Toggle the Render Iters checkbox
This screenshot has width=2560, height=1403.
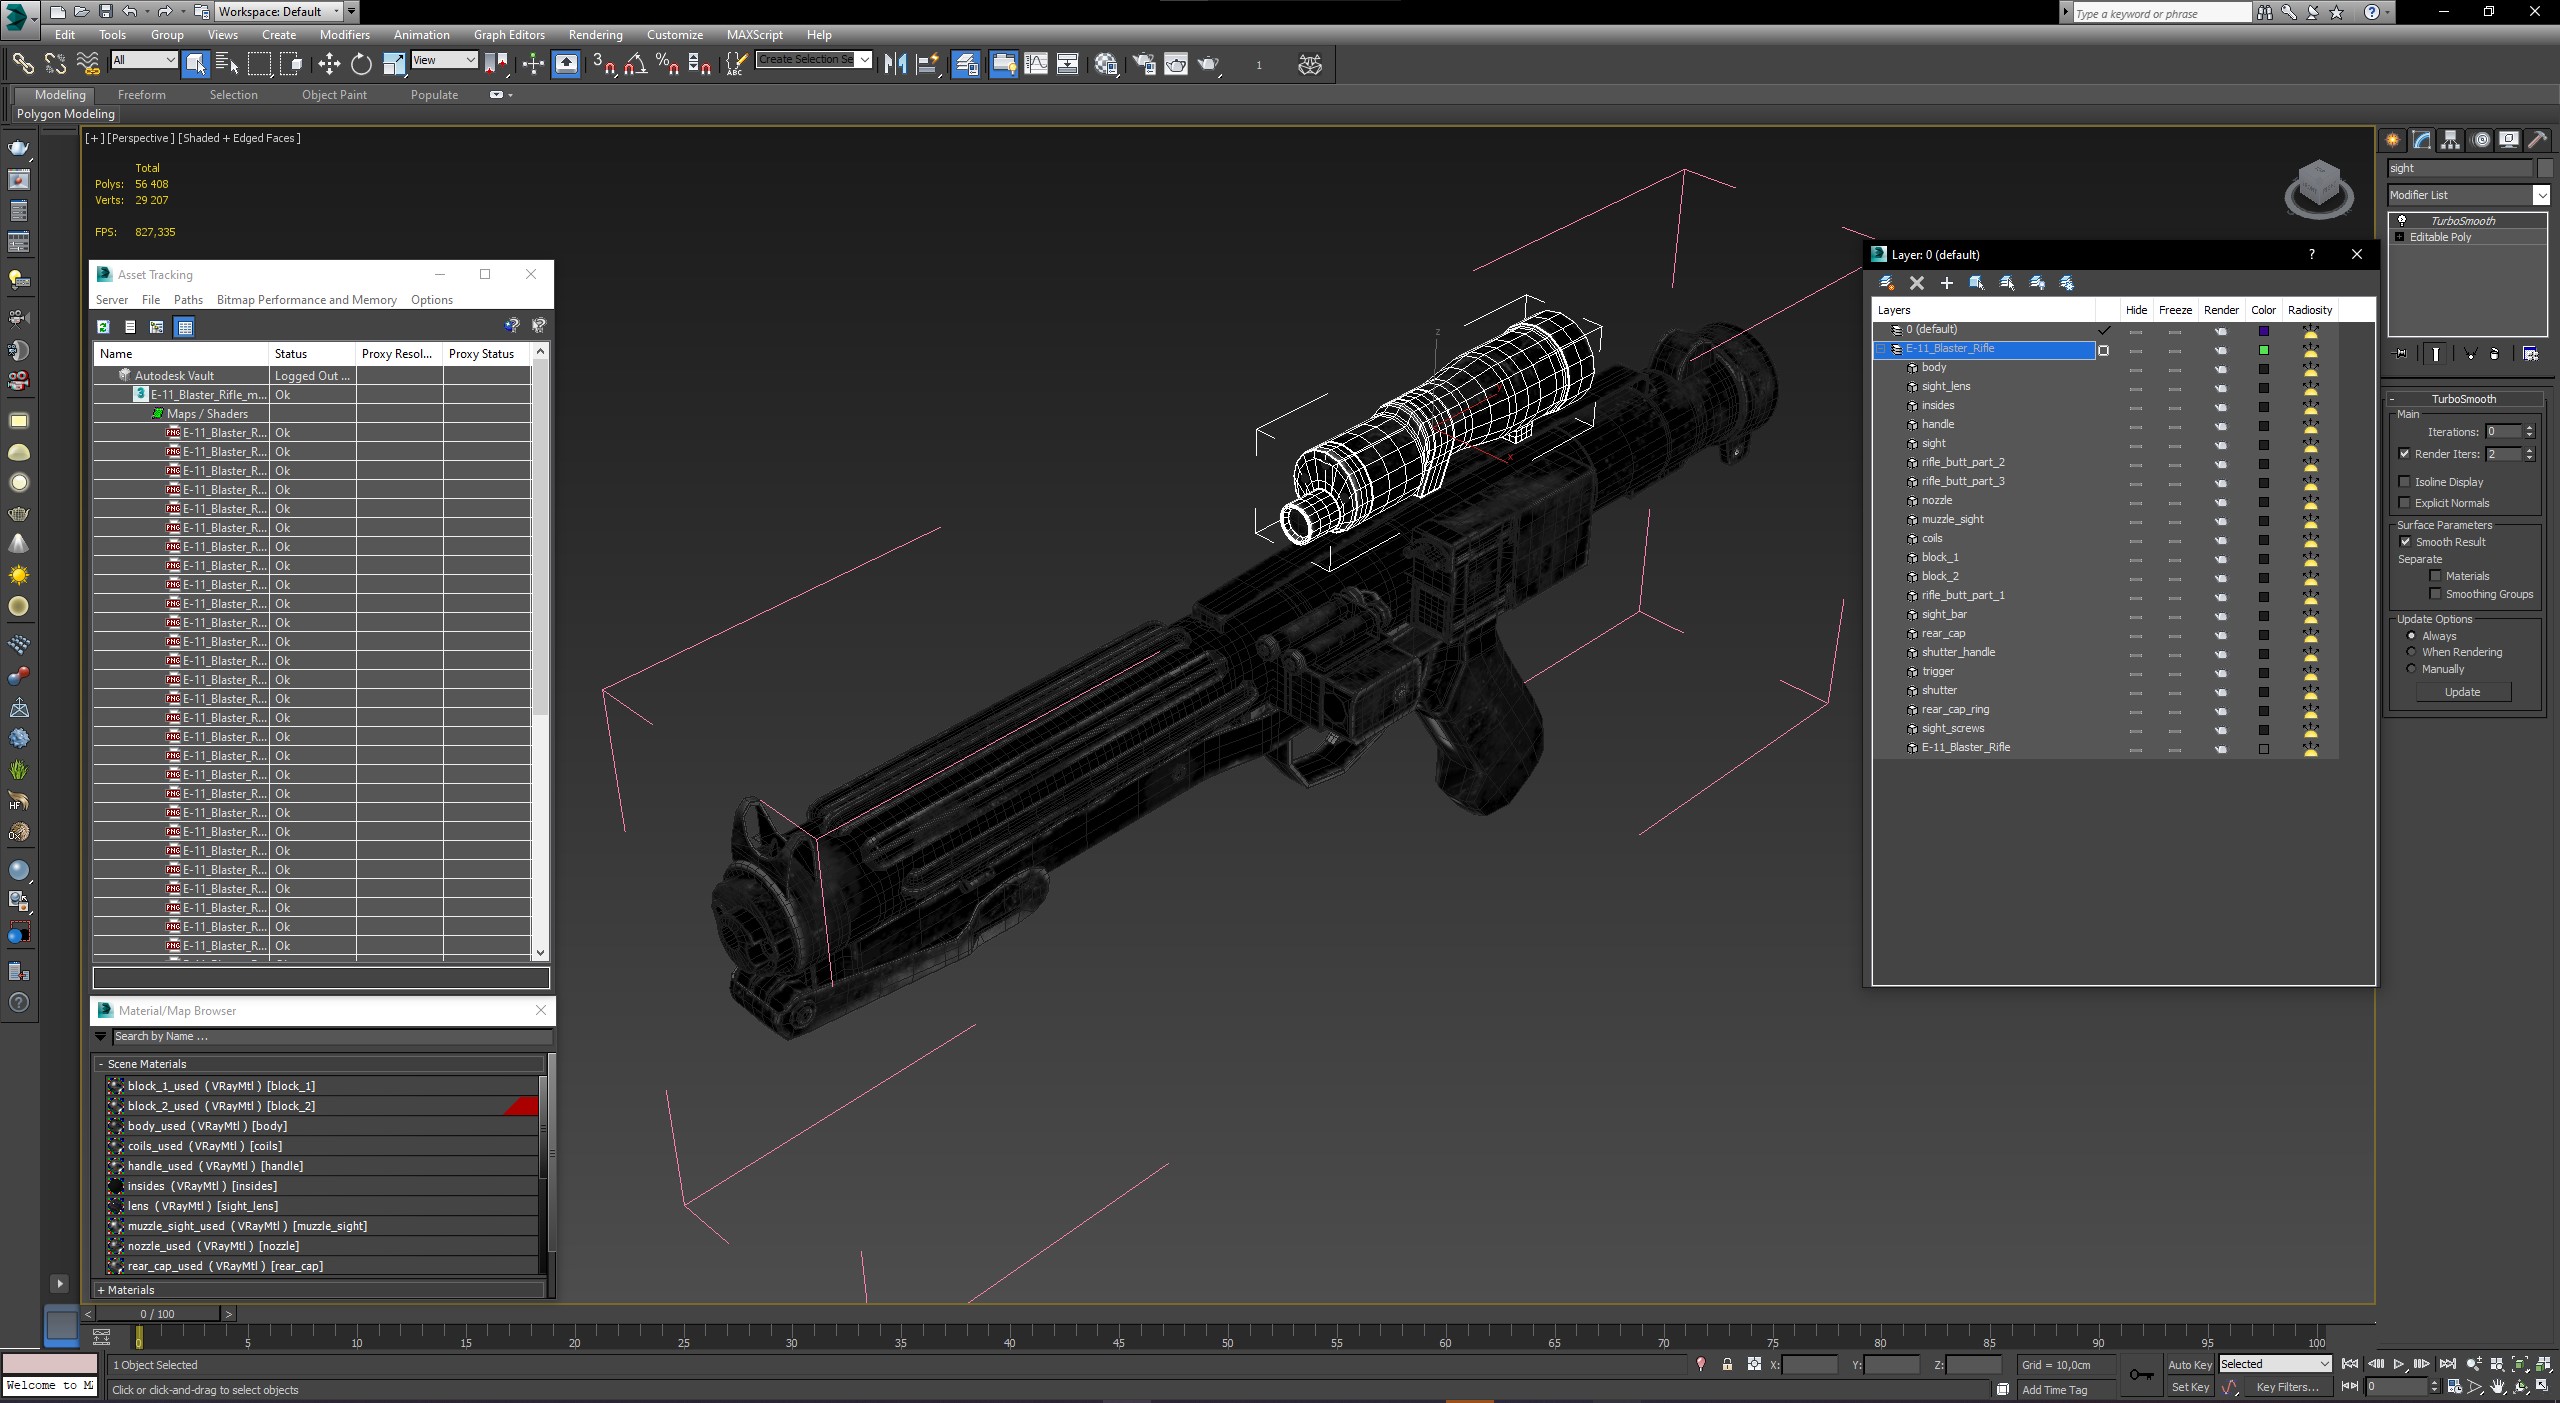click(x=2405, y=454)
